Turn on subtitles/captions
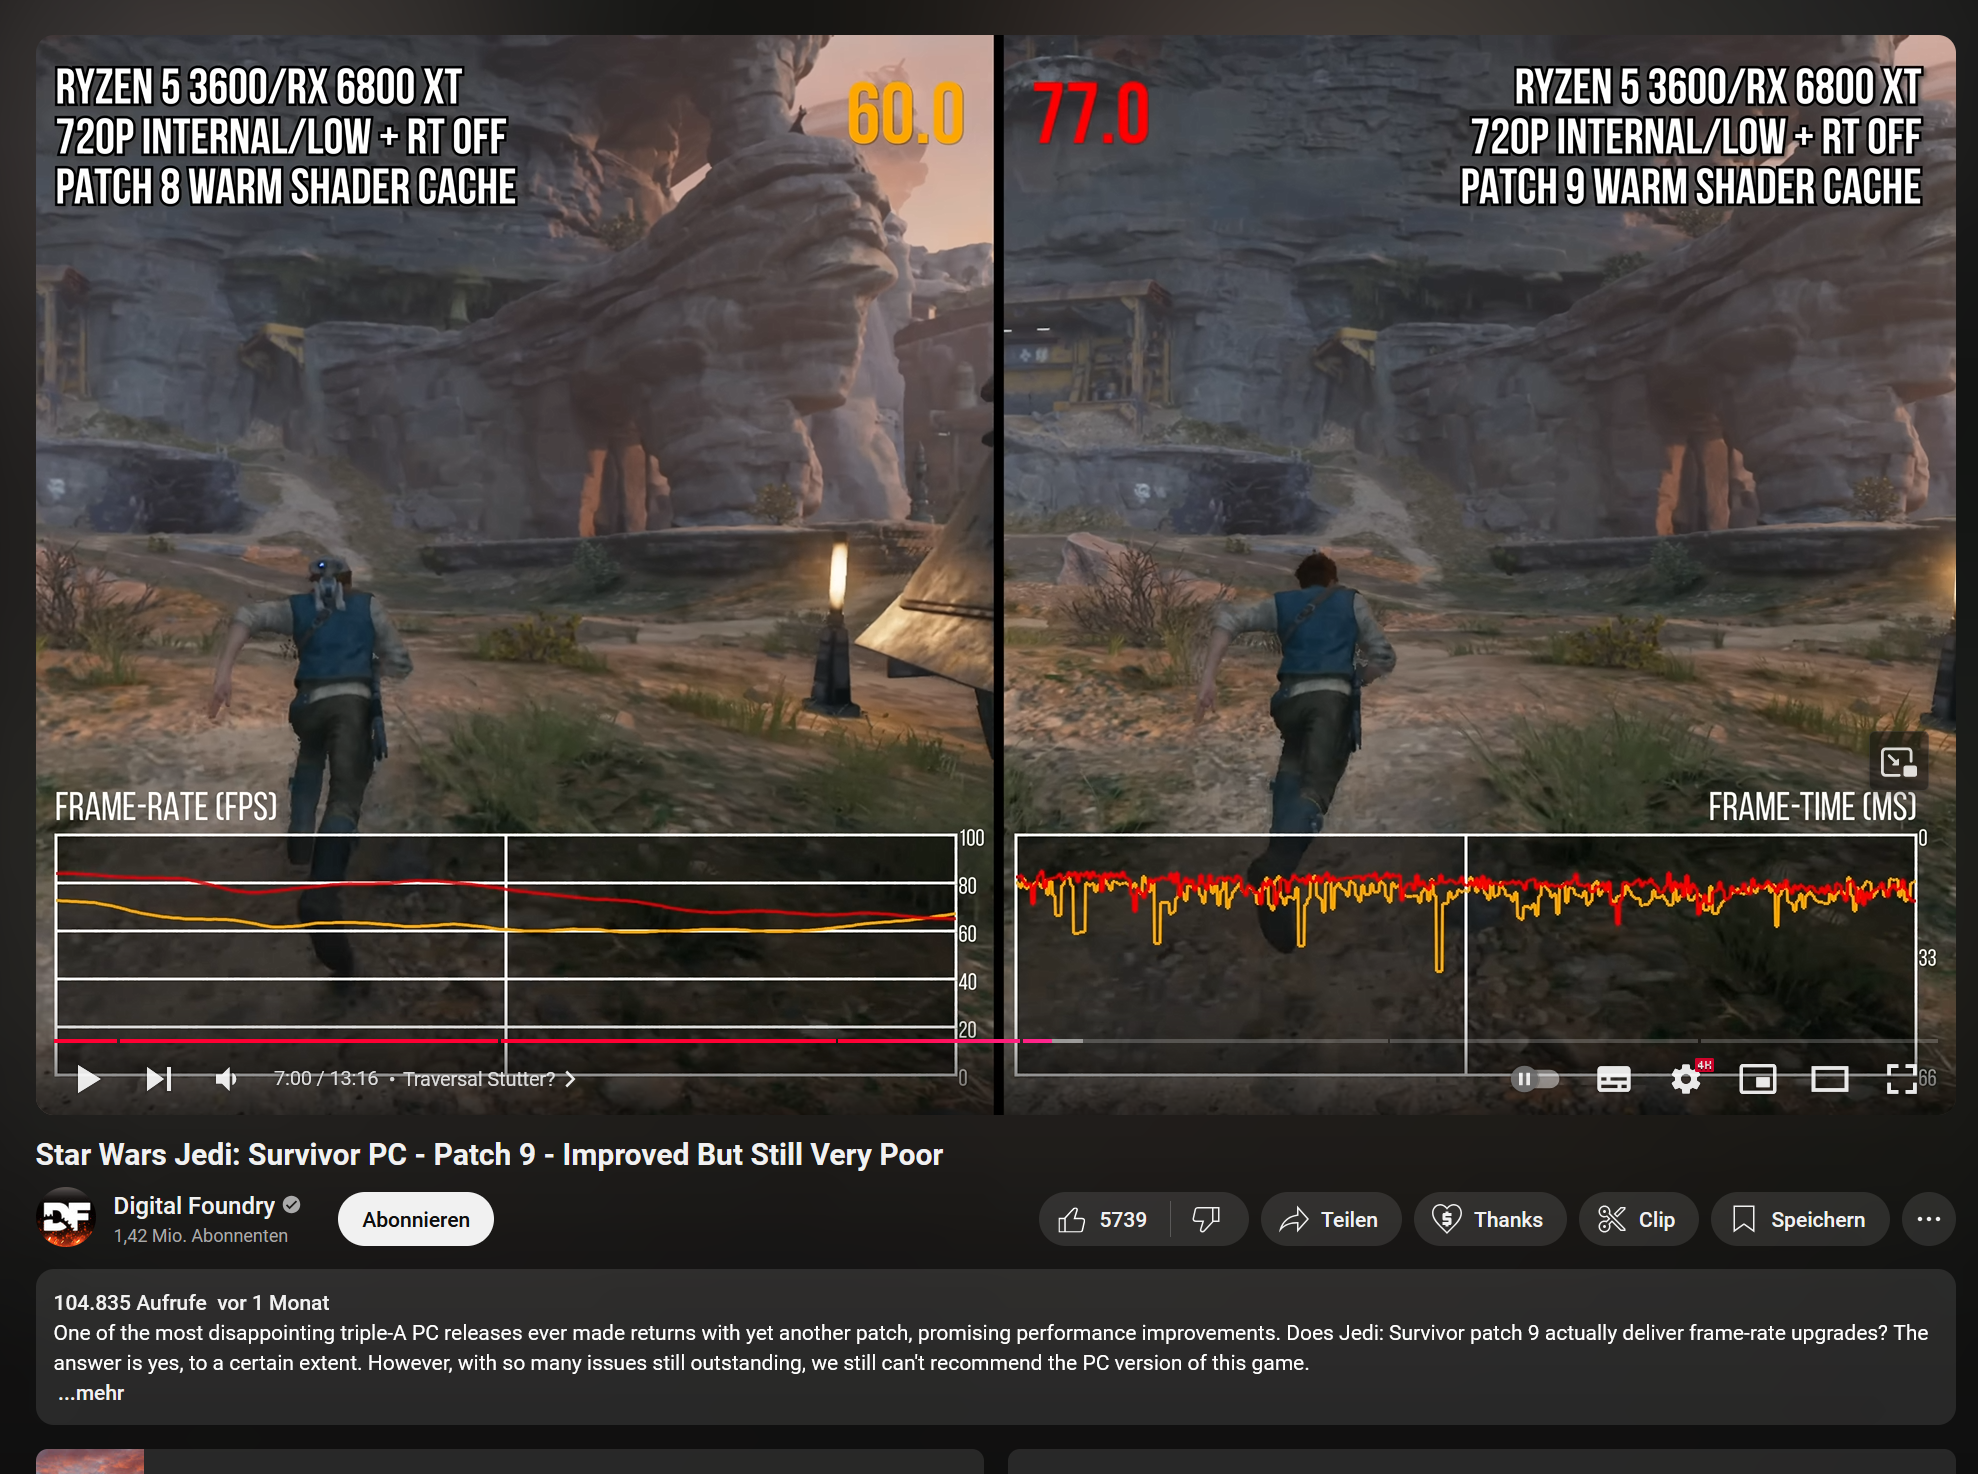 1613,1079
